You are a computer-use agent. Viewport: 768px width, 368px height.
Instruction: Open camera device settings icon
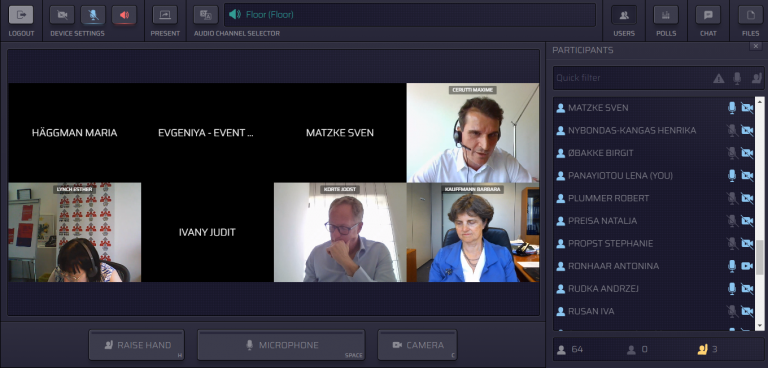(62, 15)
